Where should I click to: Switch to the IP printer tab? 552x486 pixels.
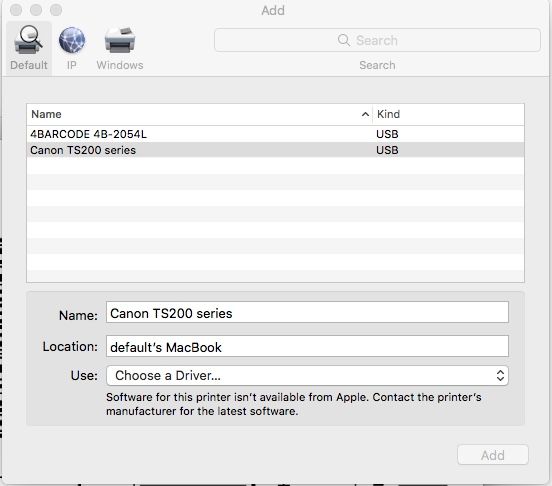coord(72,48)
